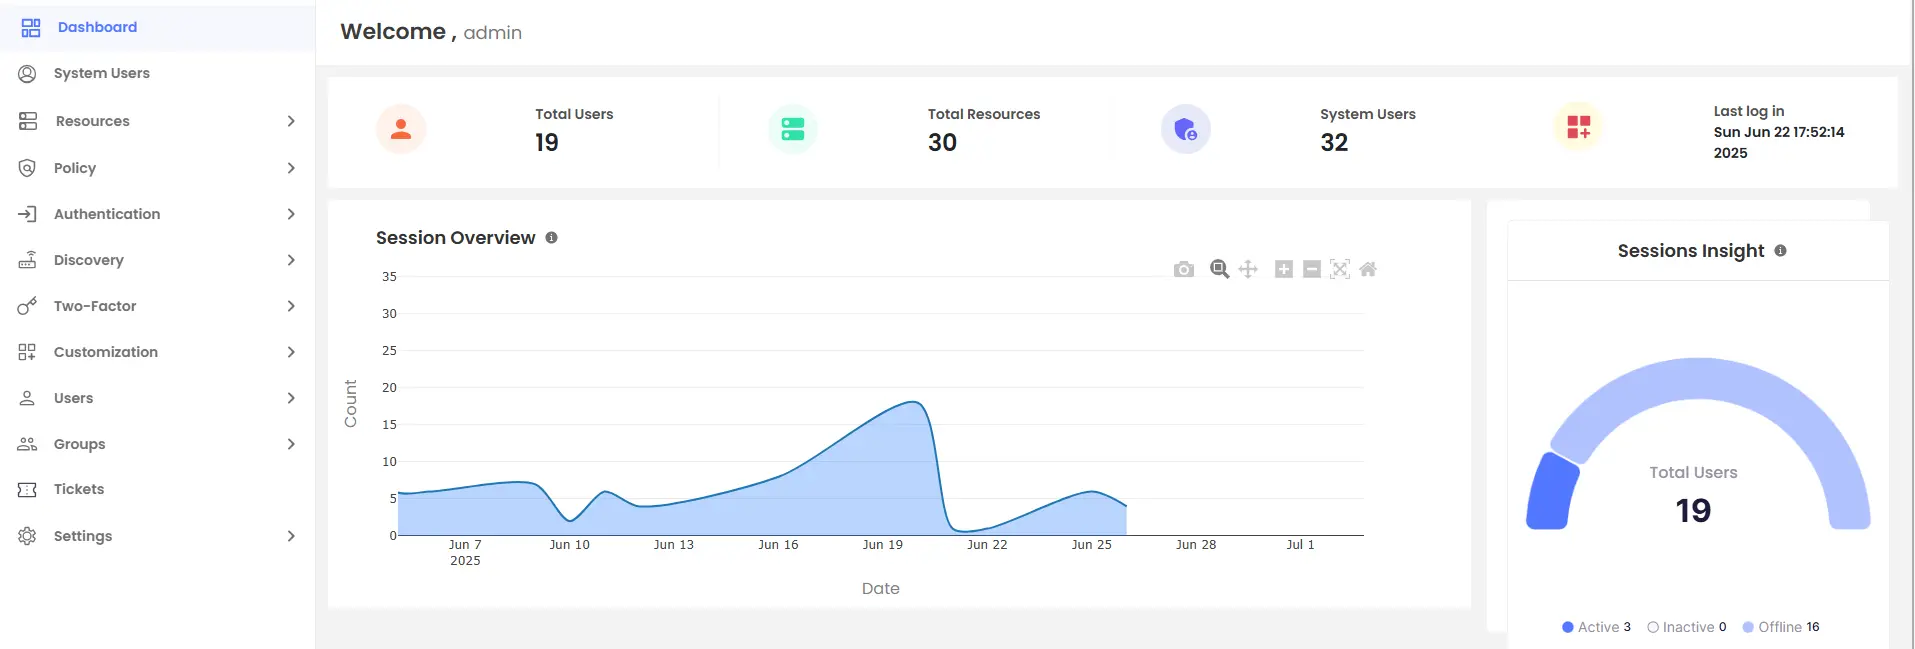Click the Users person outline icon
This screenshot has width=1915, height=649.
(27, 397)
